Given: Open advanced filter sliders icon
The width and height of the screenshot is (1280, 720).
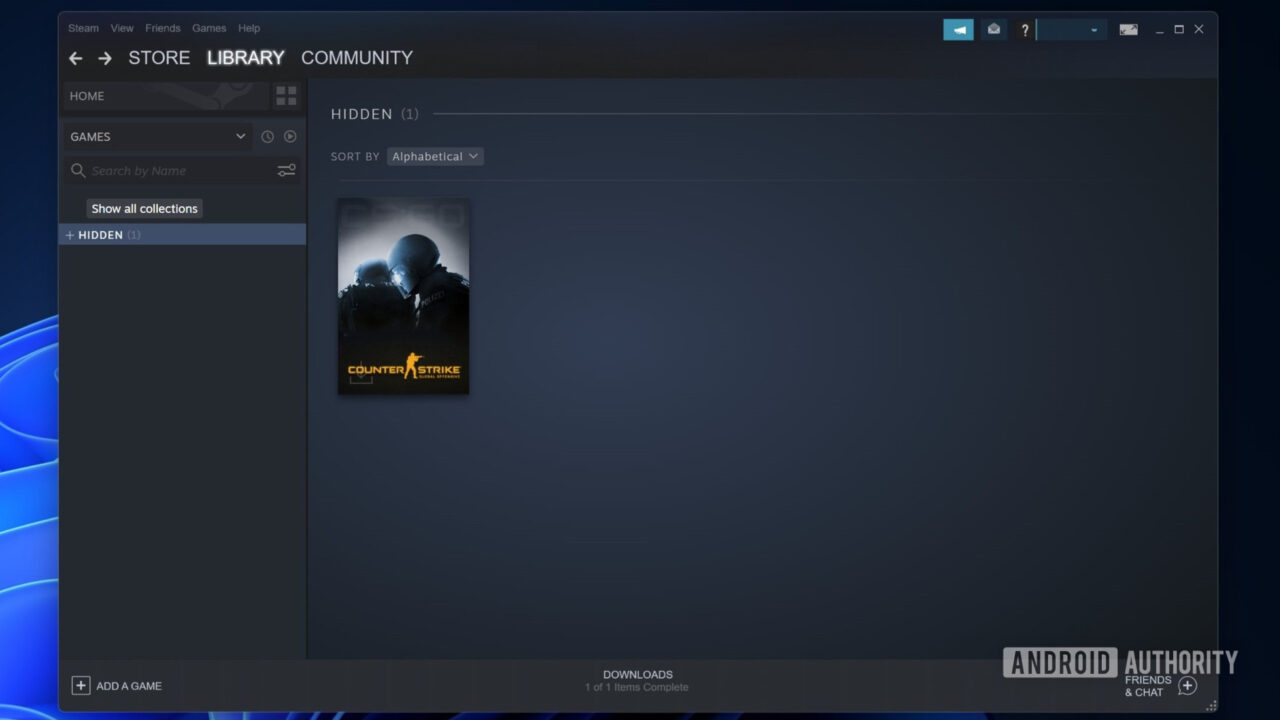Looking at the screenshot, I should 286,171.
